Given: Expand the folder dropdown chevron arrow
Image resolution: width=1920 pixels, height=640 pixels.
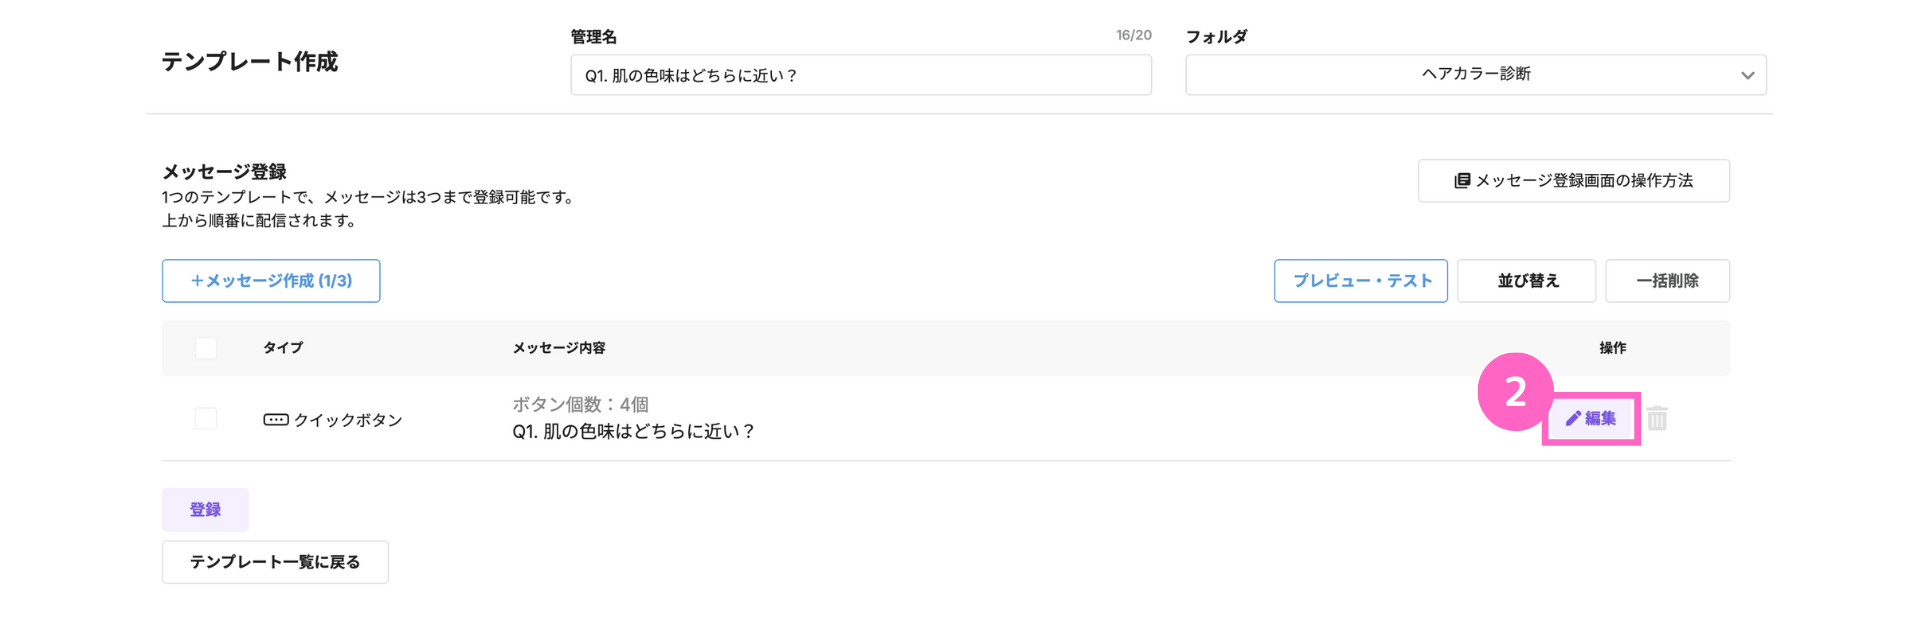Looking at the screenshot, I should pos(1747,76).
